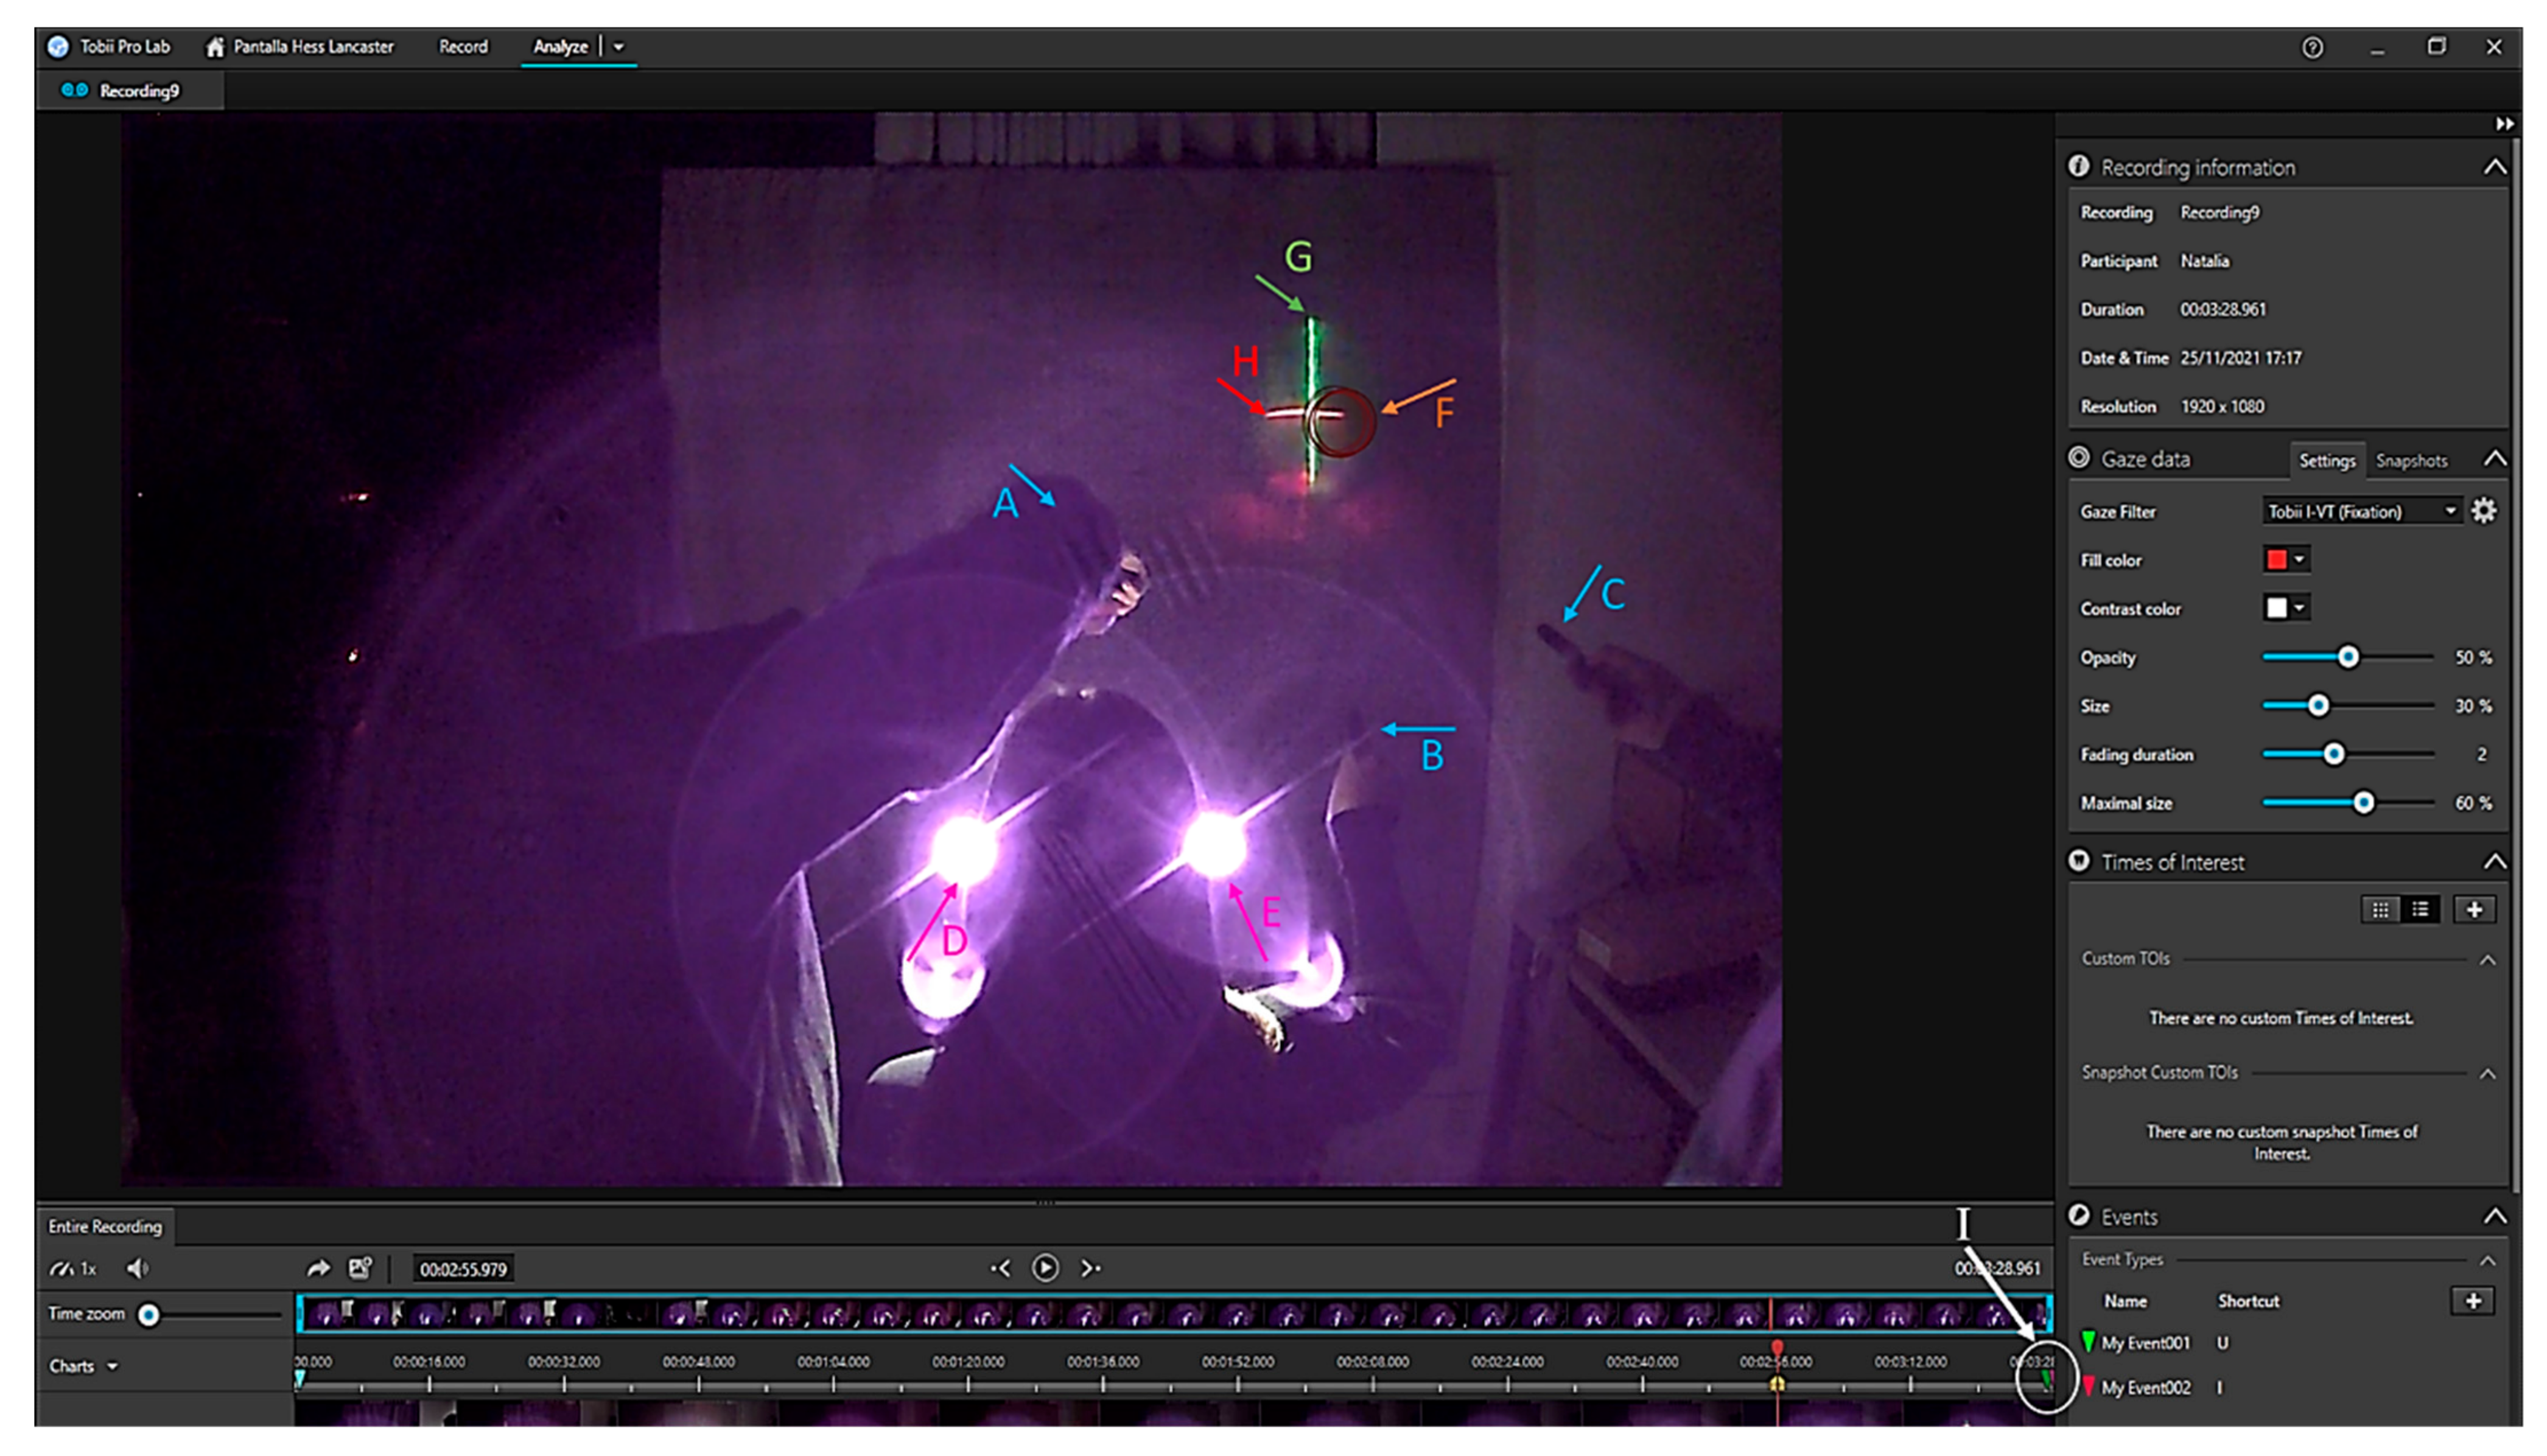
Task: Collapse the Recording information panel
Action: coord(2494,167)
